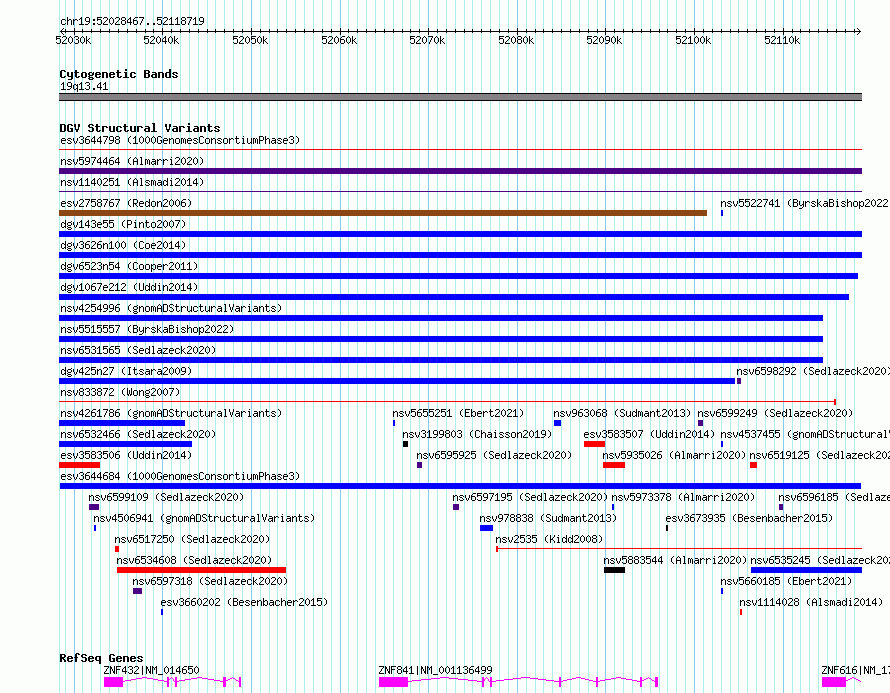
Task: Click the brown esv2758767 Redon2006 bar
Action: [x=383, y=213]
